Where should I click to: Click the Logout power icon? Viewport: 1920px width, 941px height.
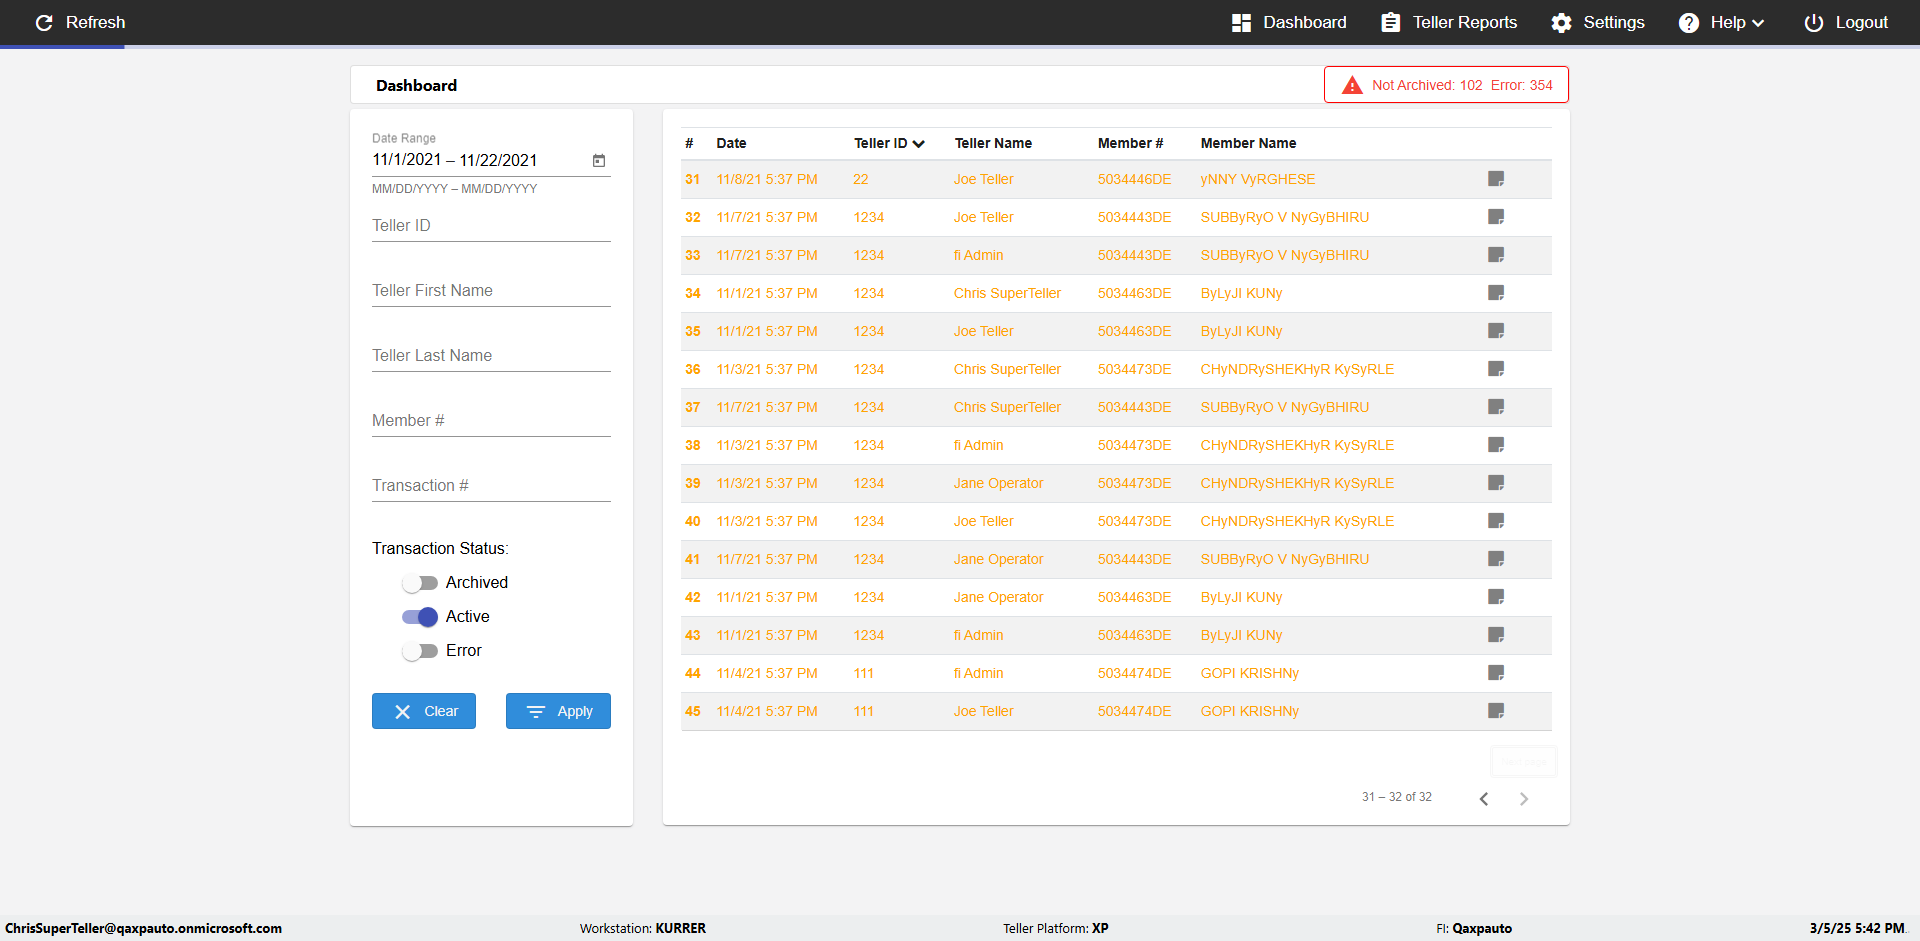click(1813, 22)
